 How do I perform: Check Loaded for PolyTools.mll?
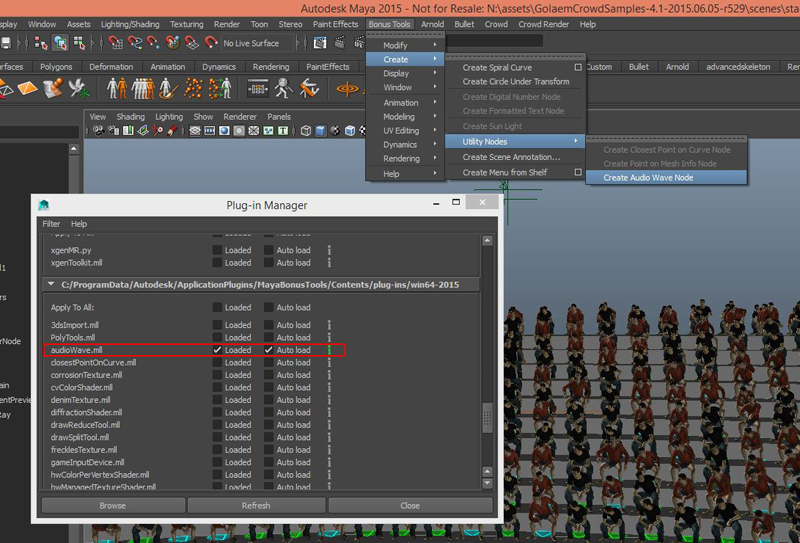pyautogui.click(x=217, y=338)
